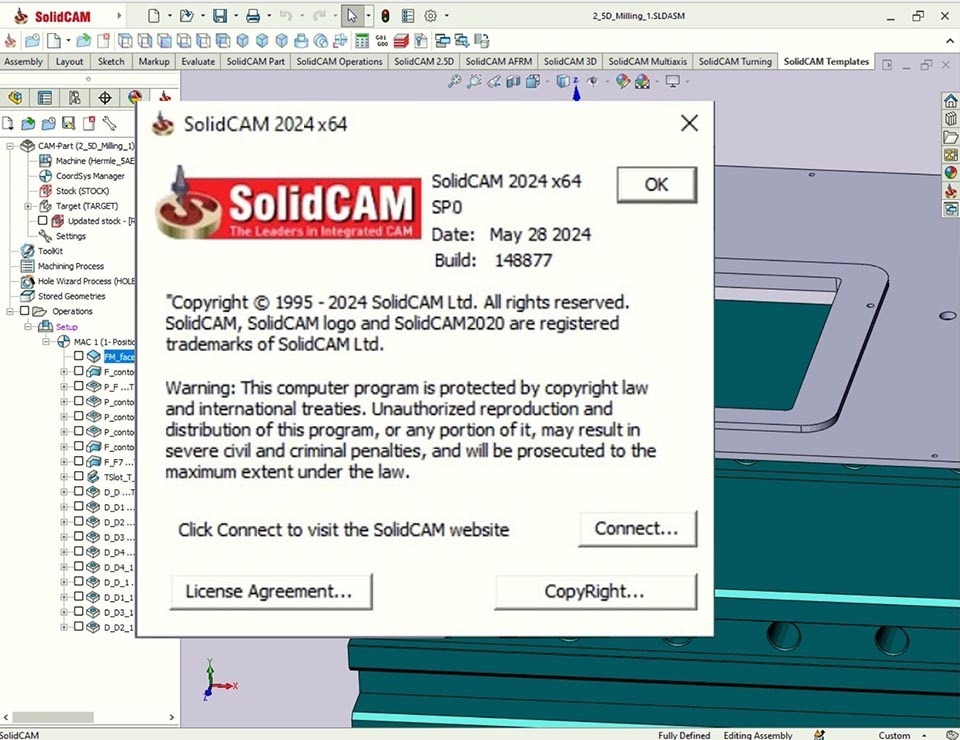Click OK in the SolidCAM about dialog
Viewport: 960px width, 740px height.
pos(656,184)
